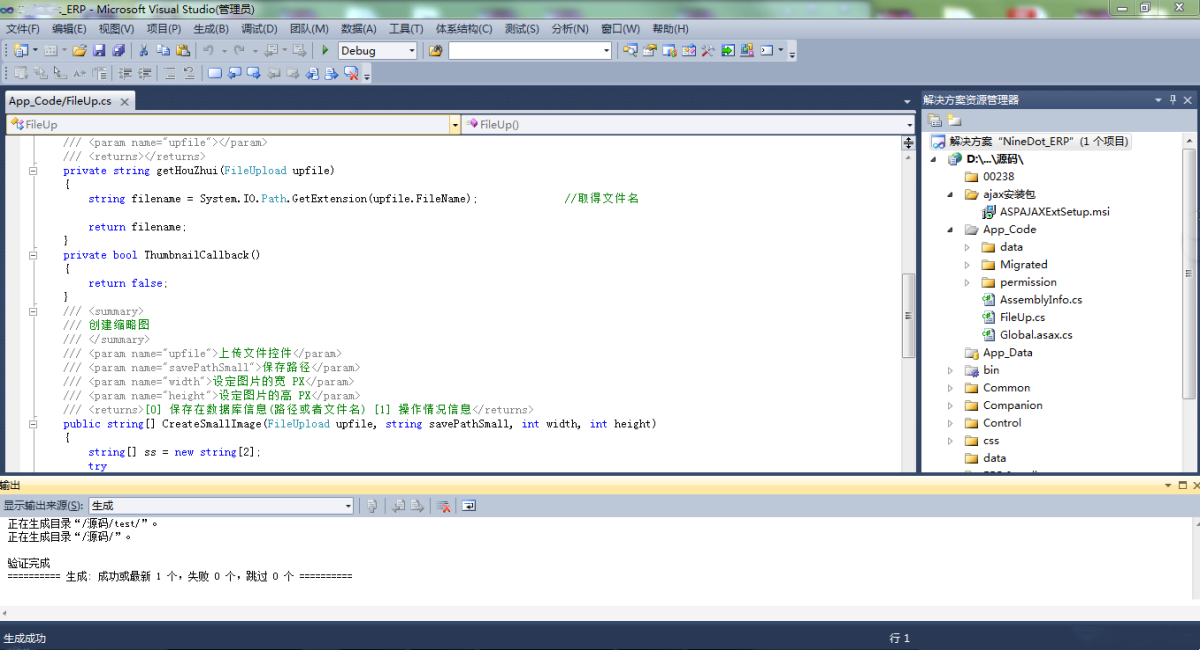Expand the bin folder node
Screen dimensions: 1200x650
pos(951,370)
